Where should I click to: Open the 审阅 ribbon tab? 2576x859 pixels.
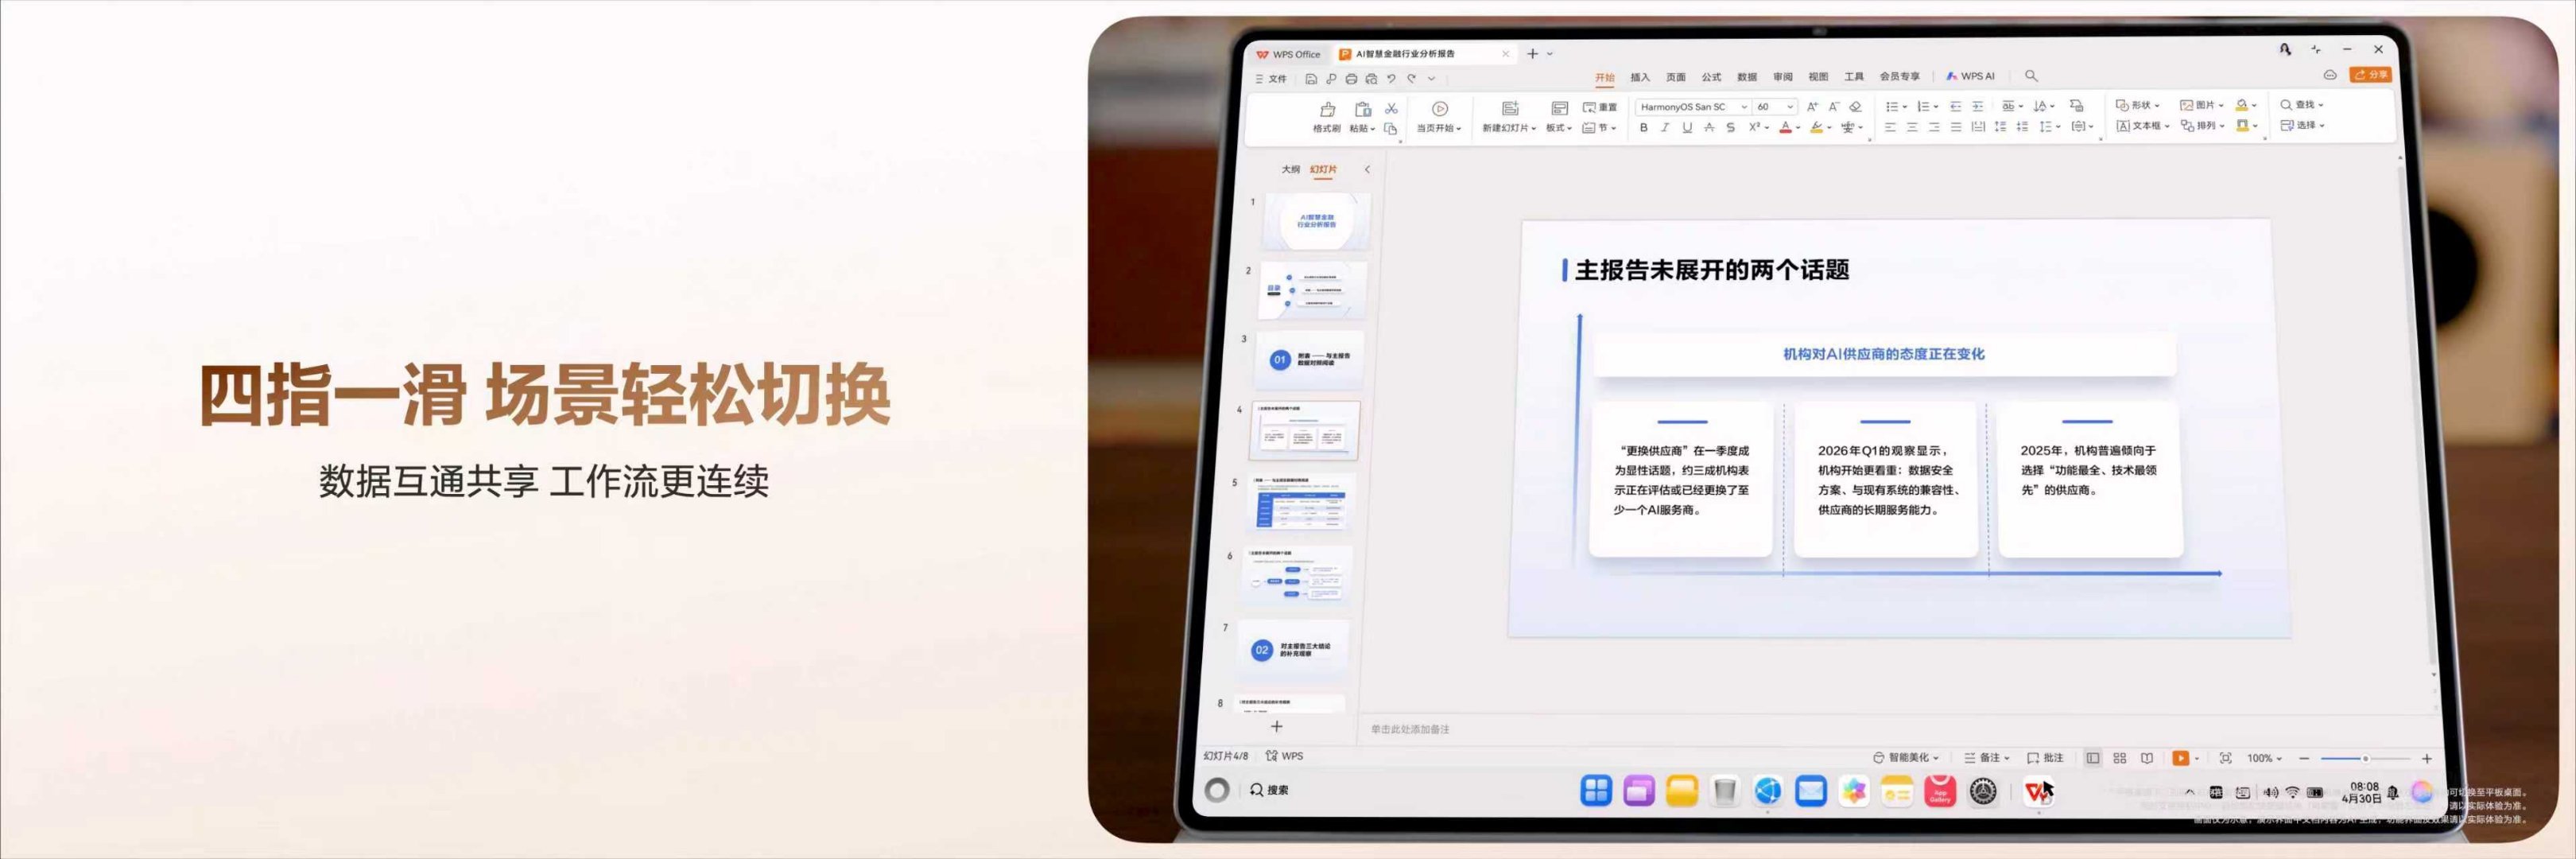[1783, 77]
